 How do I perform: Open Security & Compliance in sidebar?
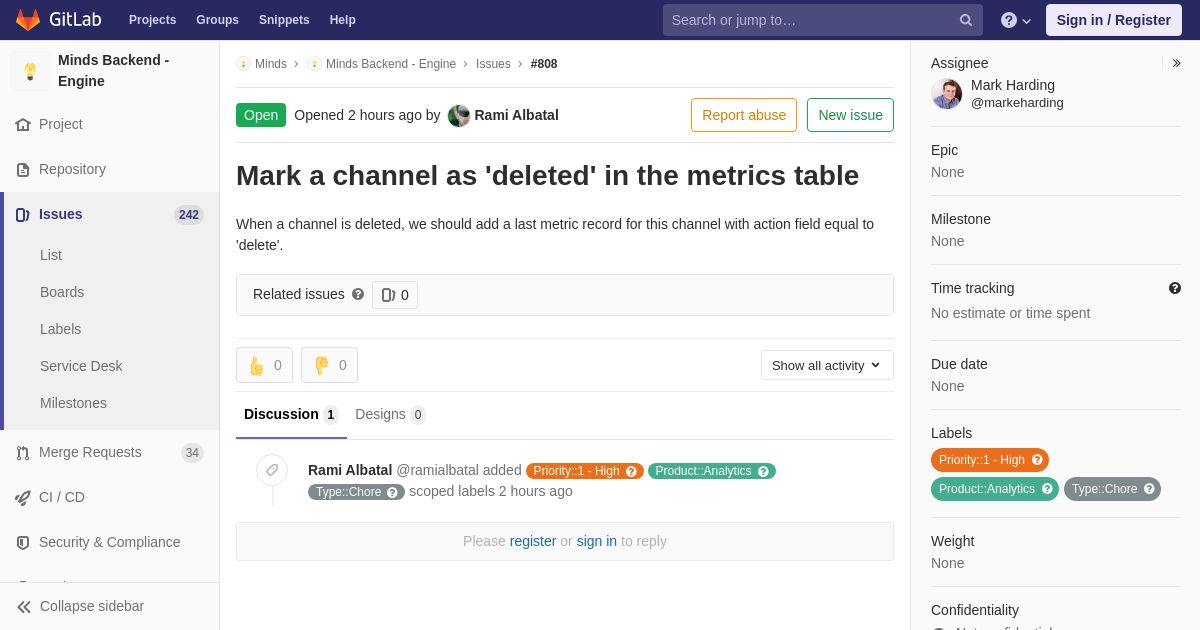(x=110, y=542)
